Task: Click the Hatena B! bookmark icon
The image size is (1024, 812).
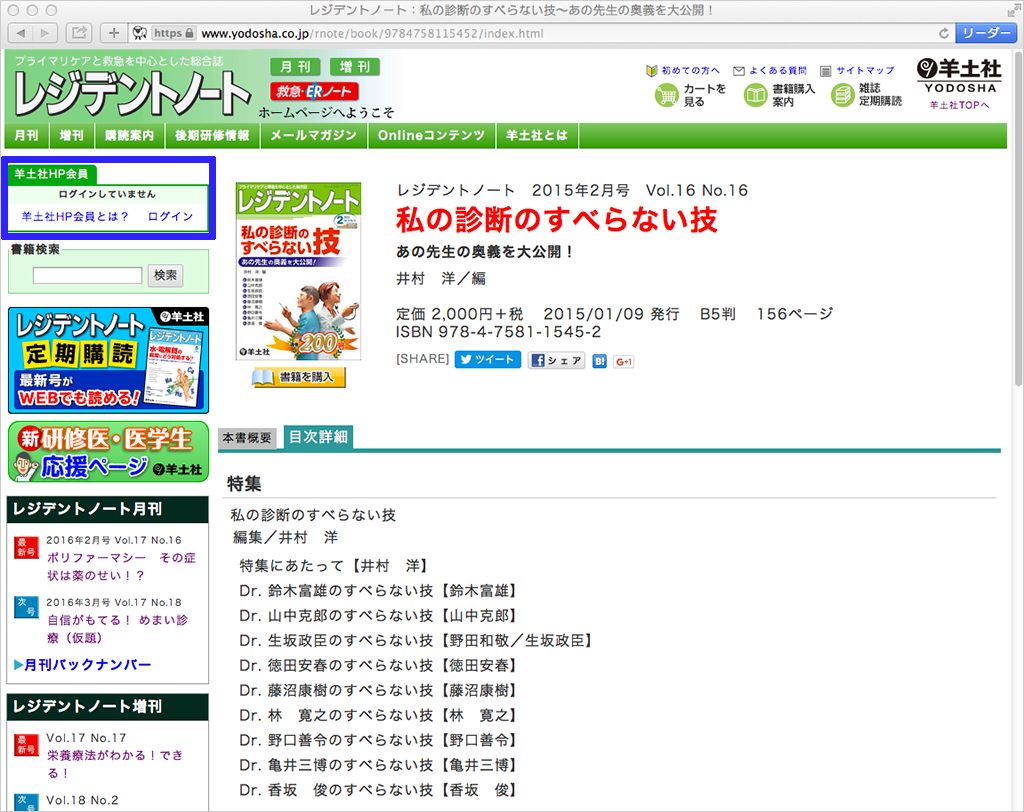Action: 599,361
